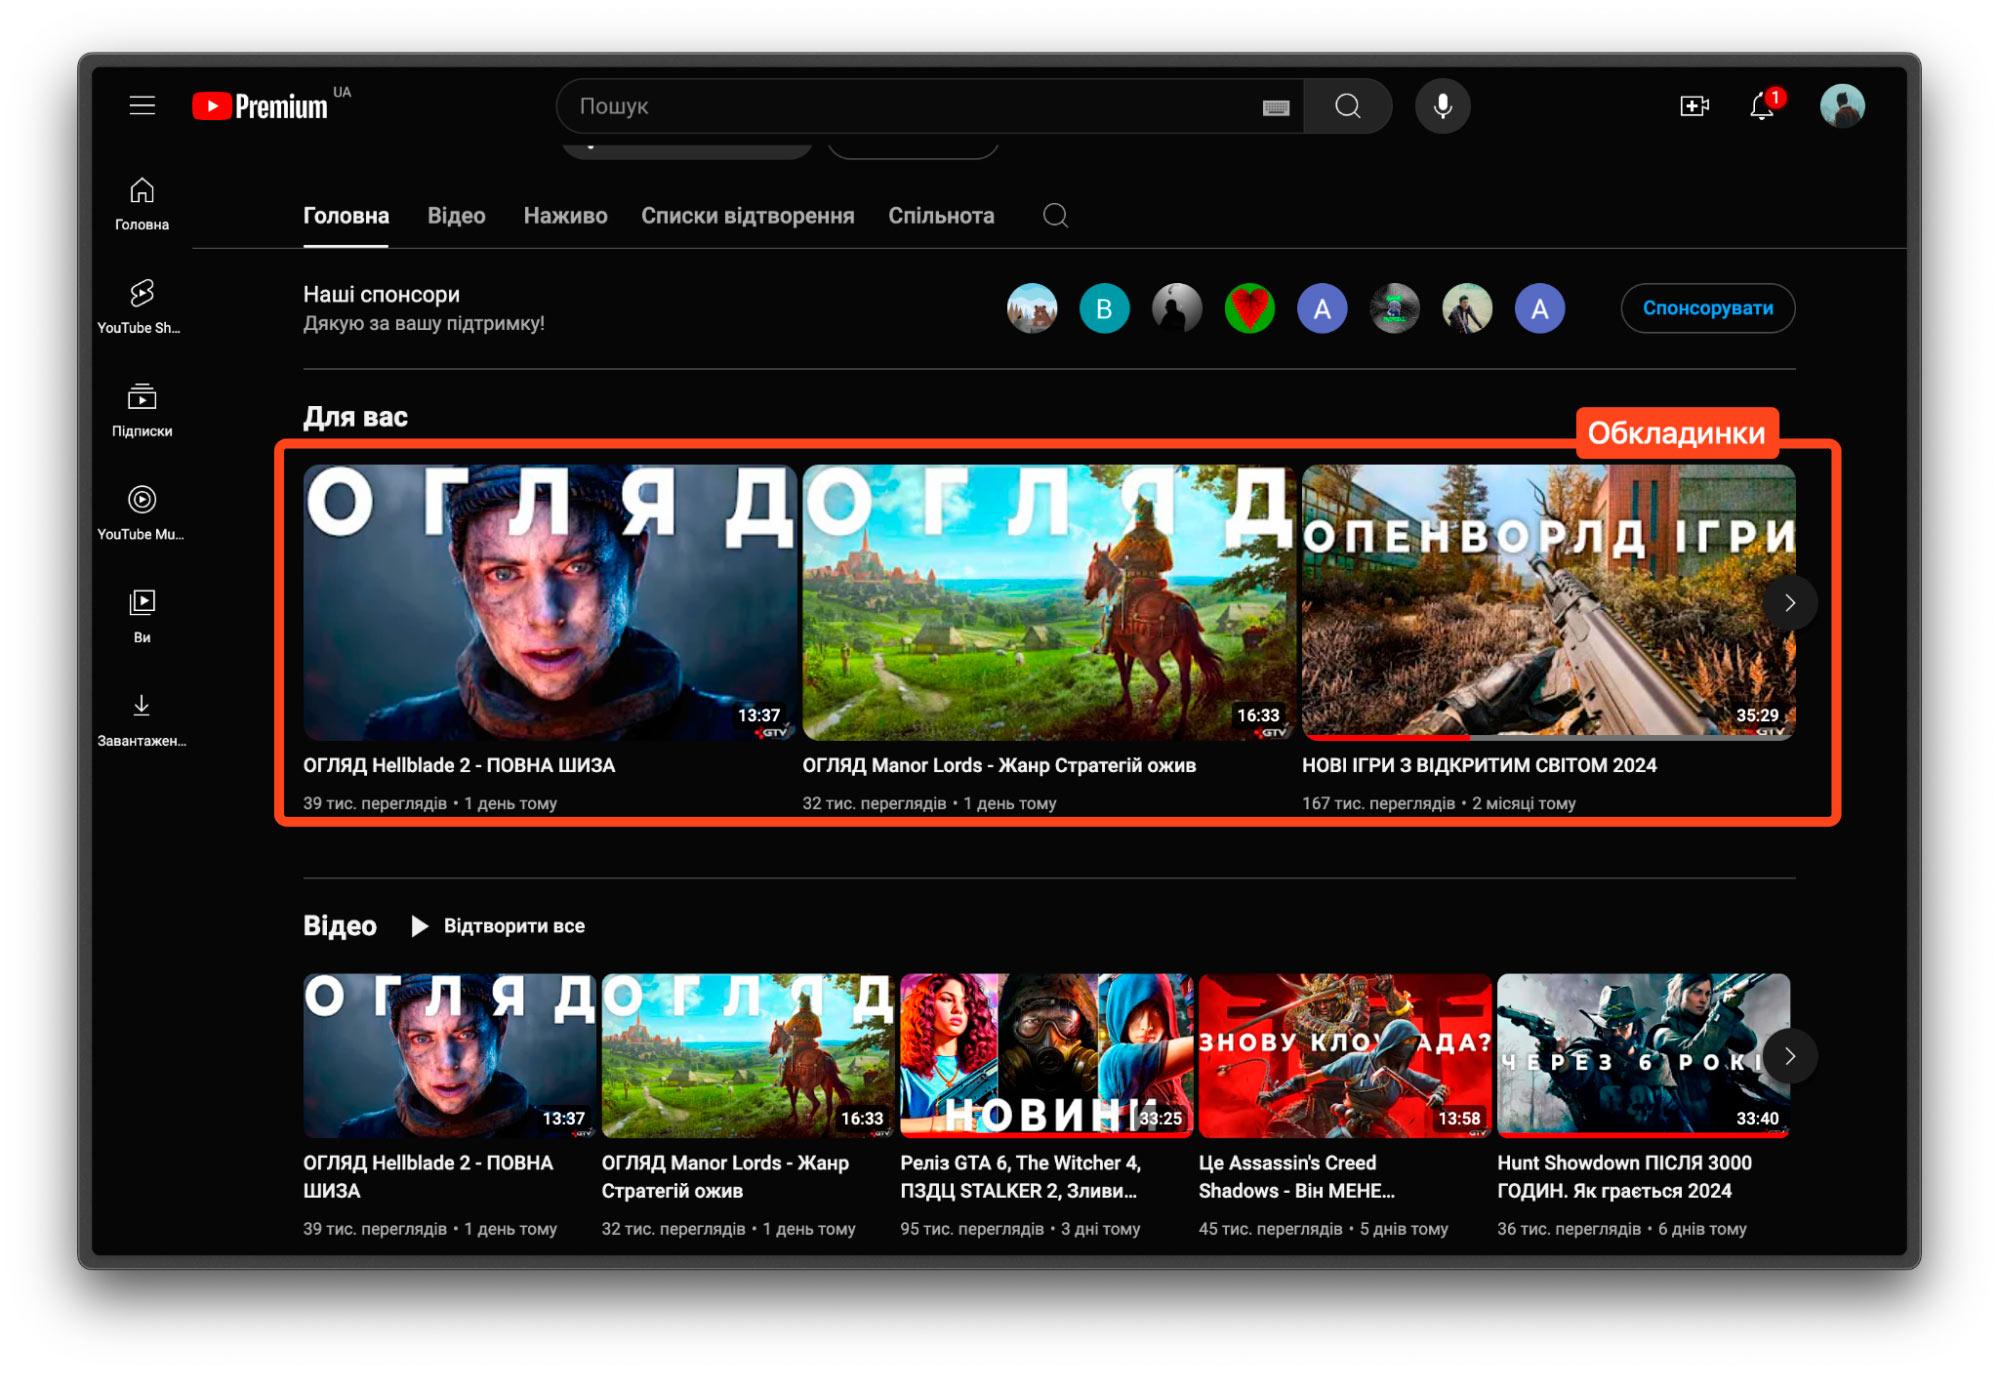Screen dimensions: 1999x1373
Task: Click title ОГЛЯД Hellblade 2 under Для вас
Action: (459, 765)
